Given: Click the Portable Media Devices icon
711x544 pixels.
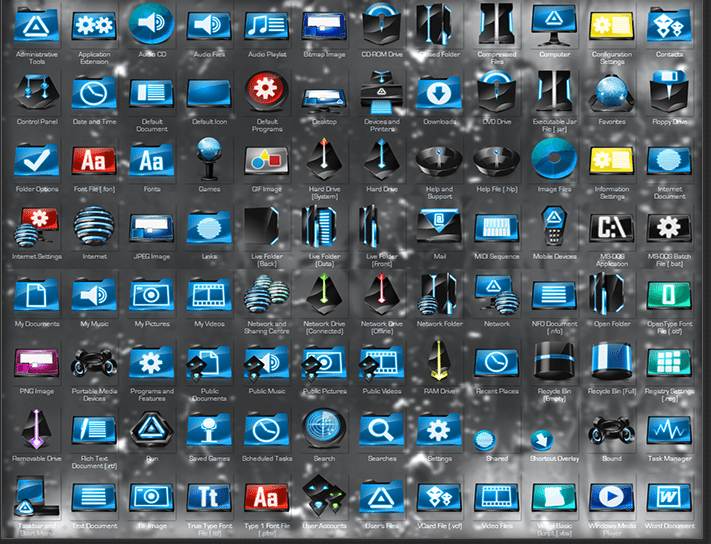Looking at the screenshot, I should [94, 362].
